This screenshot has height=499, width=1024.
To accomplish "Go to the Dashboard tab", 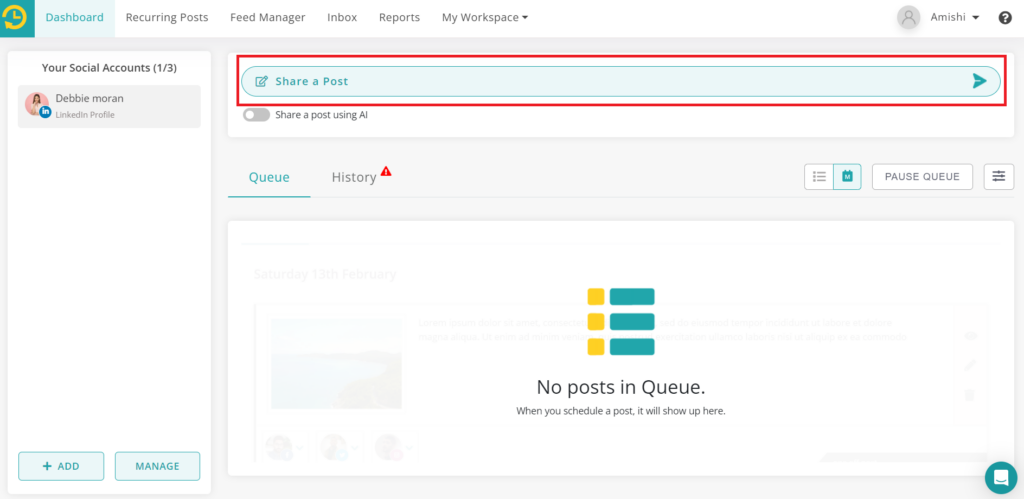I will tap(74, 18).
